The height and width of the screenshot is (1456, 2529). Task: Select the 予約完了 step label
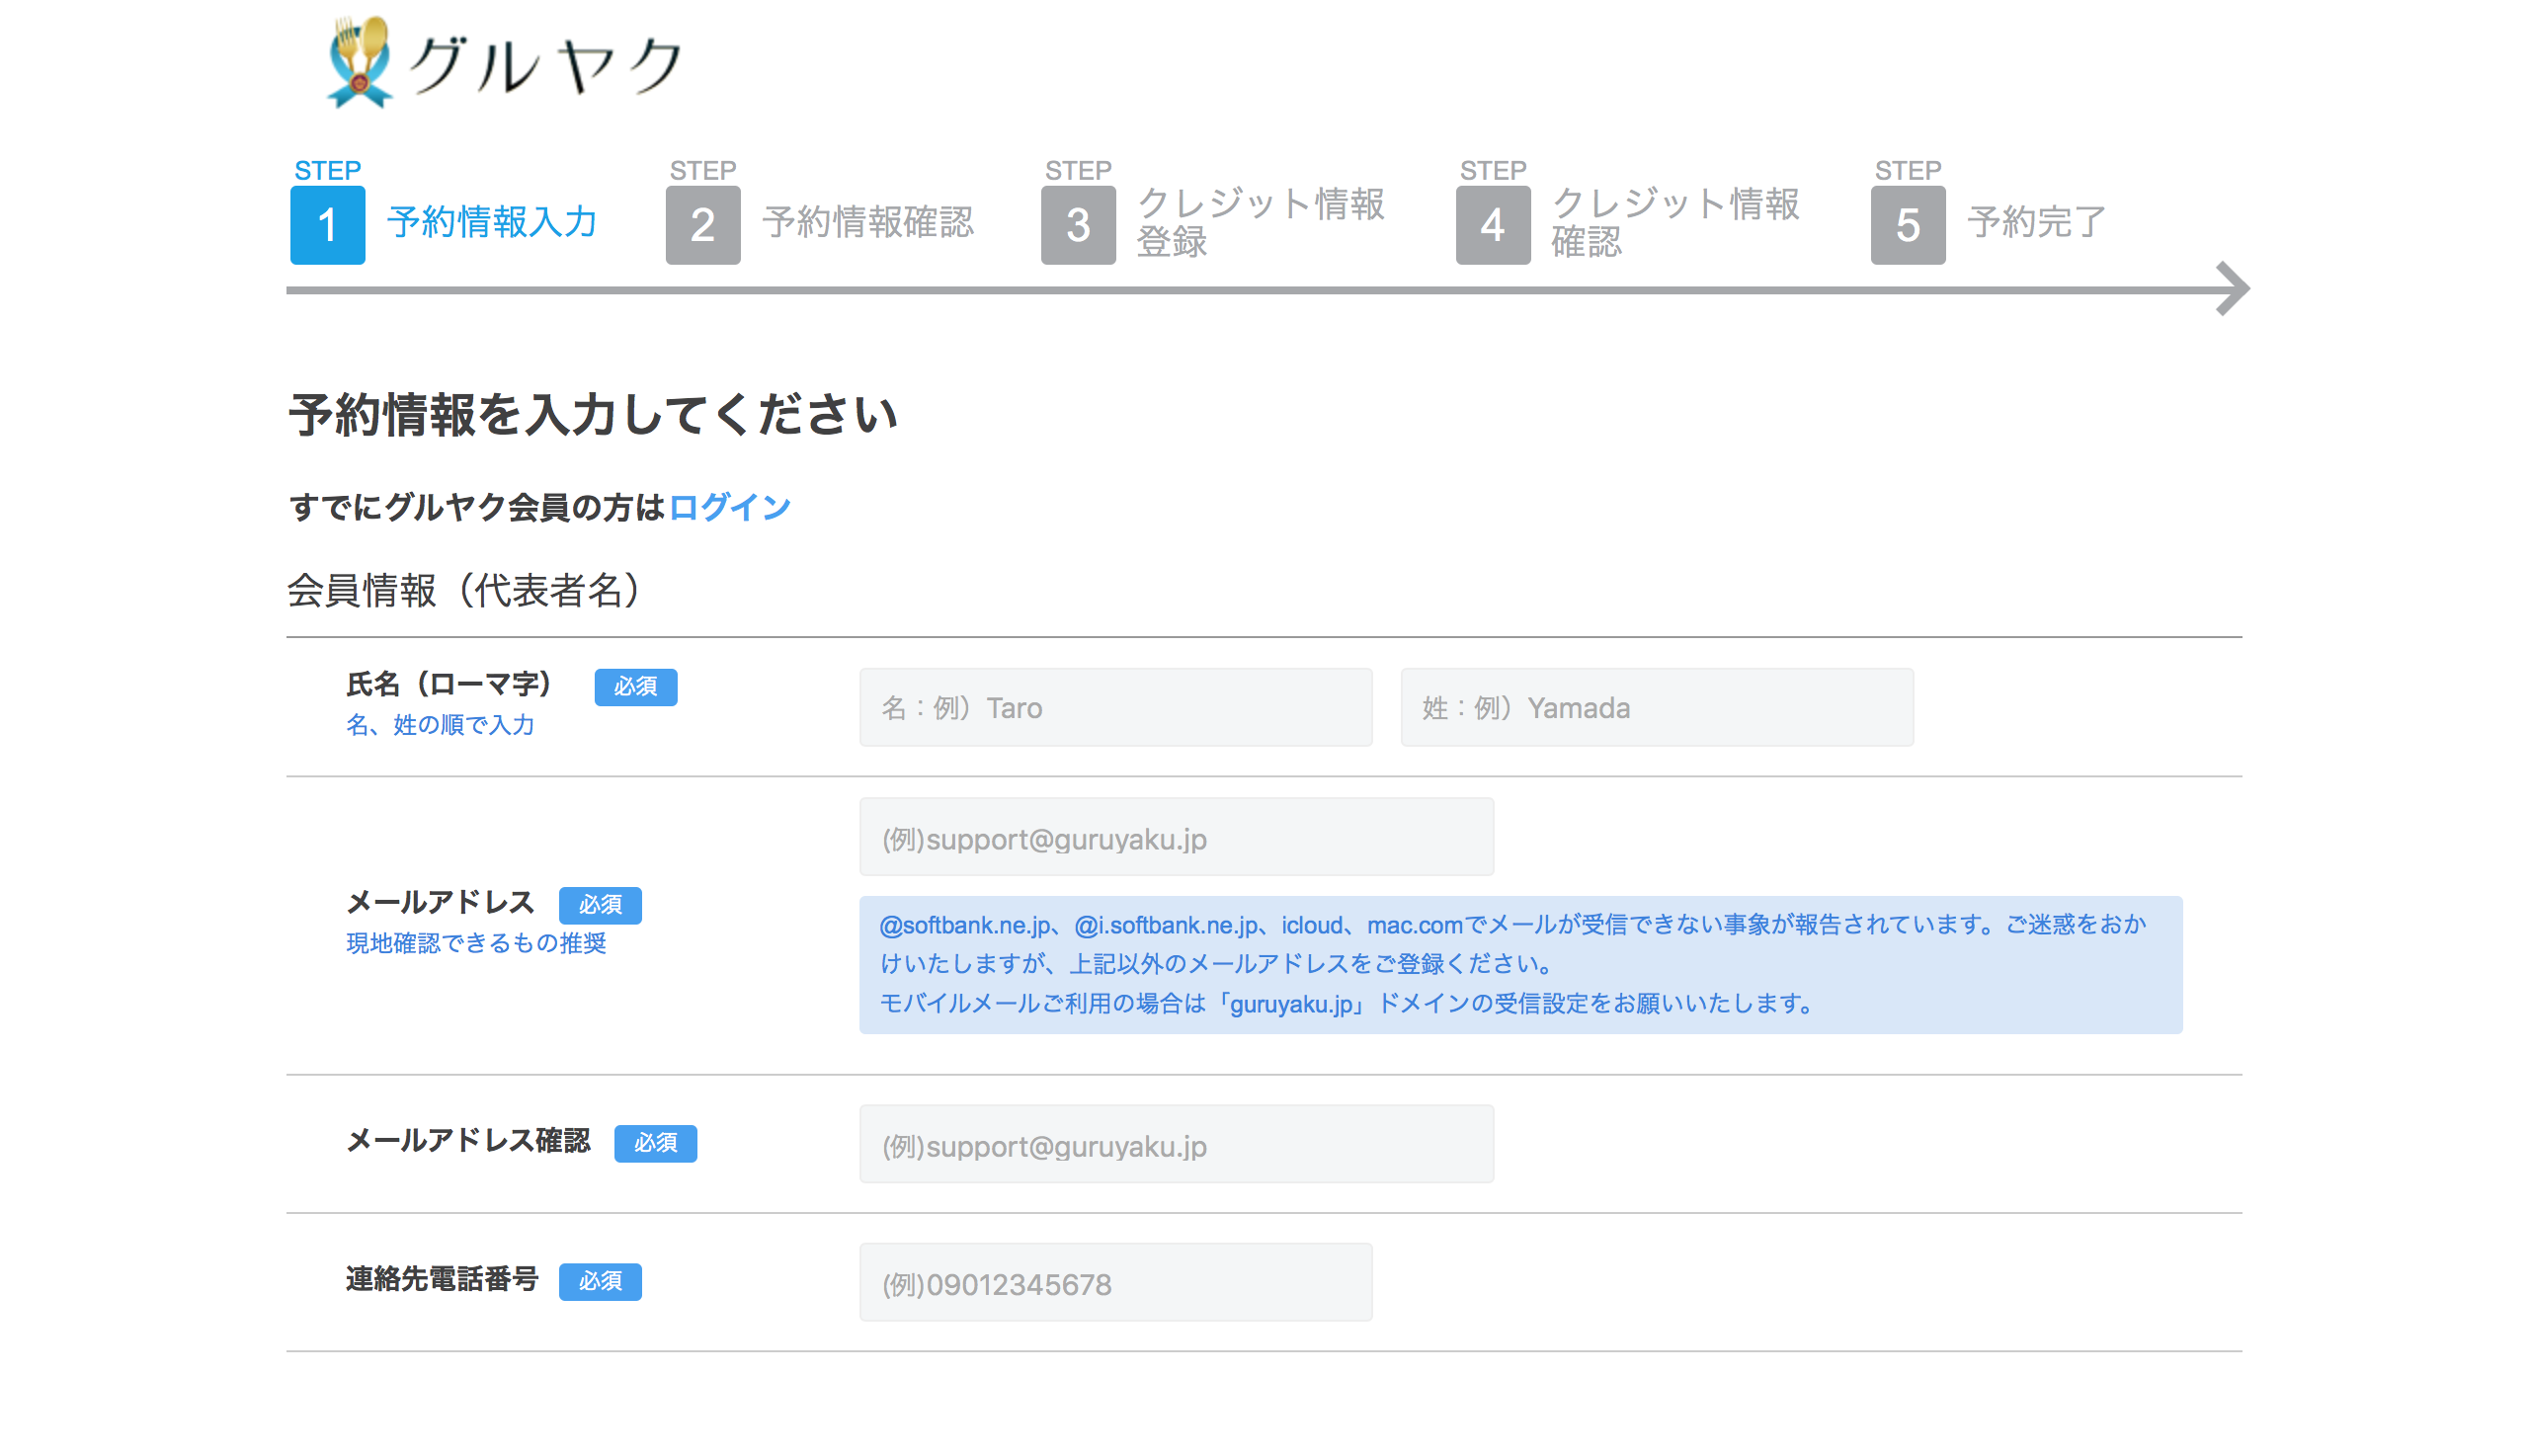click(2036, 222)
